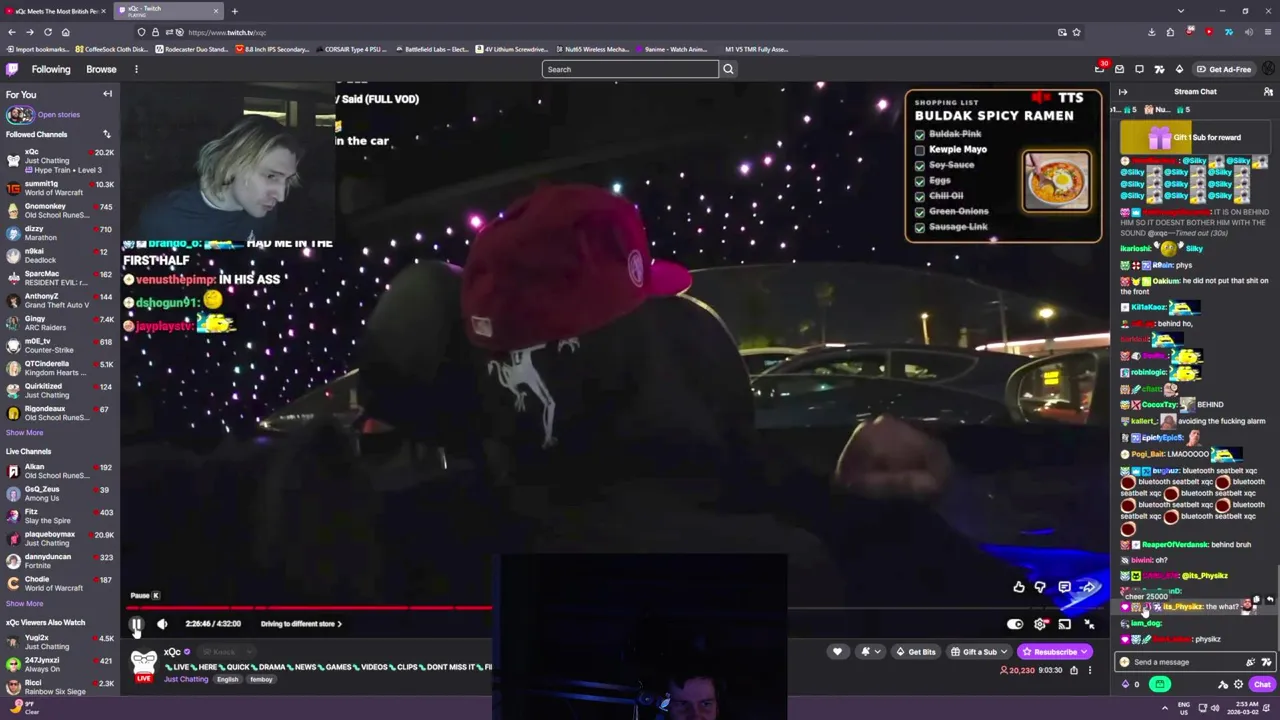The height and width of the screenshot is (720, 1280).
Task: Click the xQc channel avatar below player
Action: (144, 663)
